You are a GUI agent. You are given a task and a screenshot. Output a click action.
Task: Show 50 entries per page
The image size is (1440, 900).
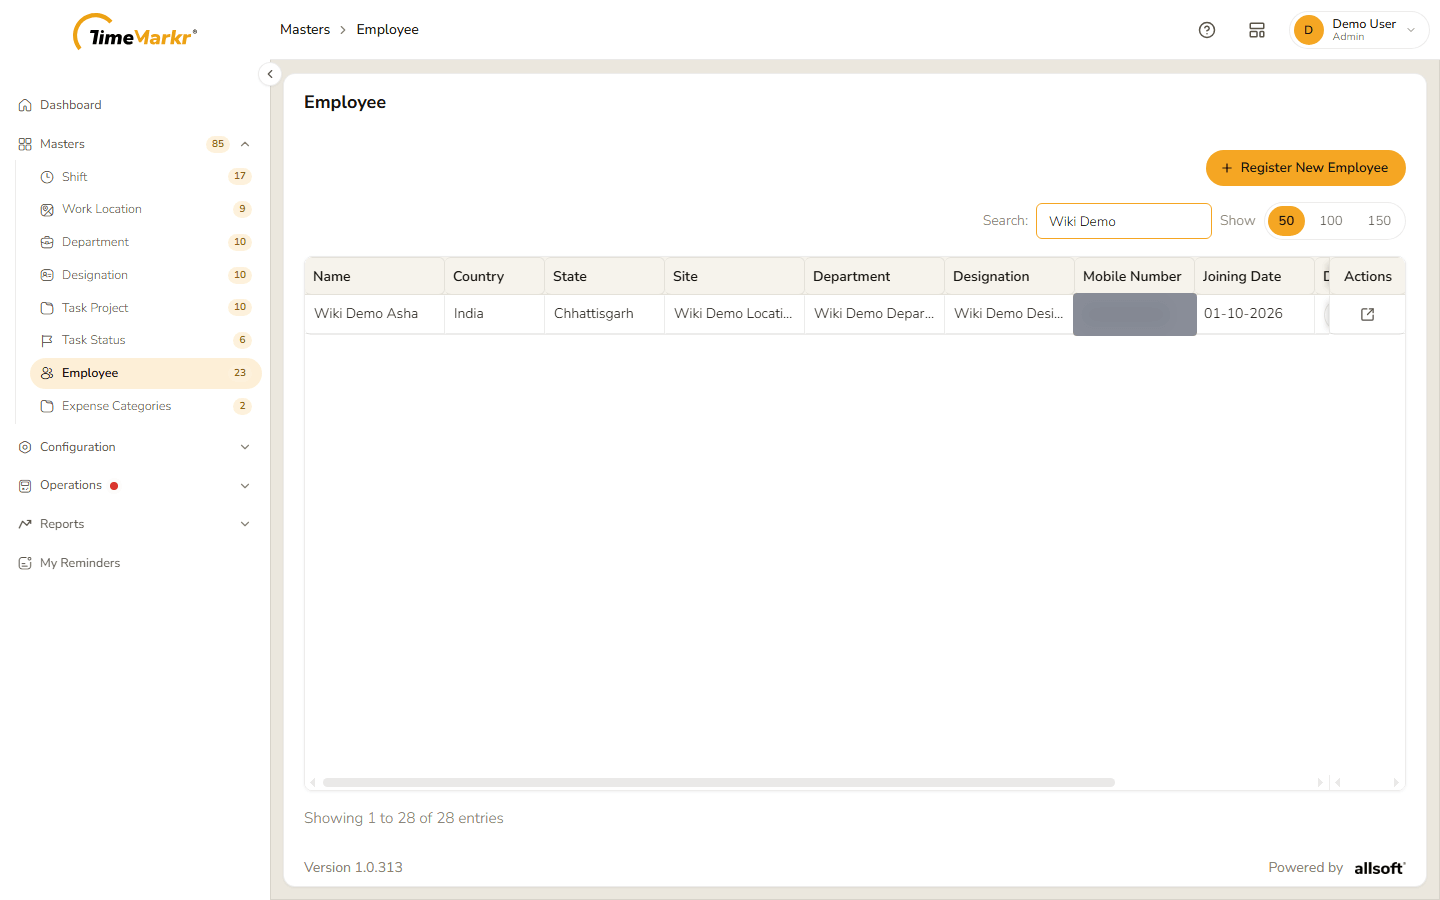(x=1286, y=221)
